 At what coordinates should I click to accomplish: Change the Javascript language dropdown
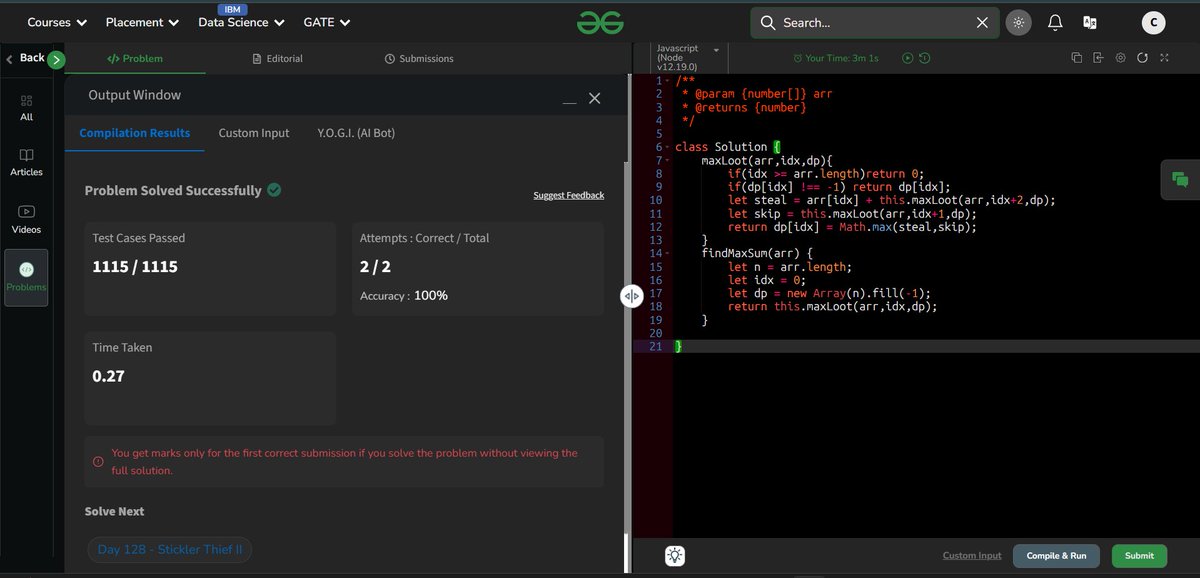point(689,58)
